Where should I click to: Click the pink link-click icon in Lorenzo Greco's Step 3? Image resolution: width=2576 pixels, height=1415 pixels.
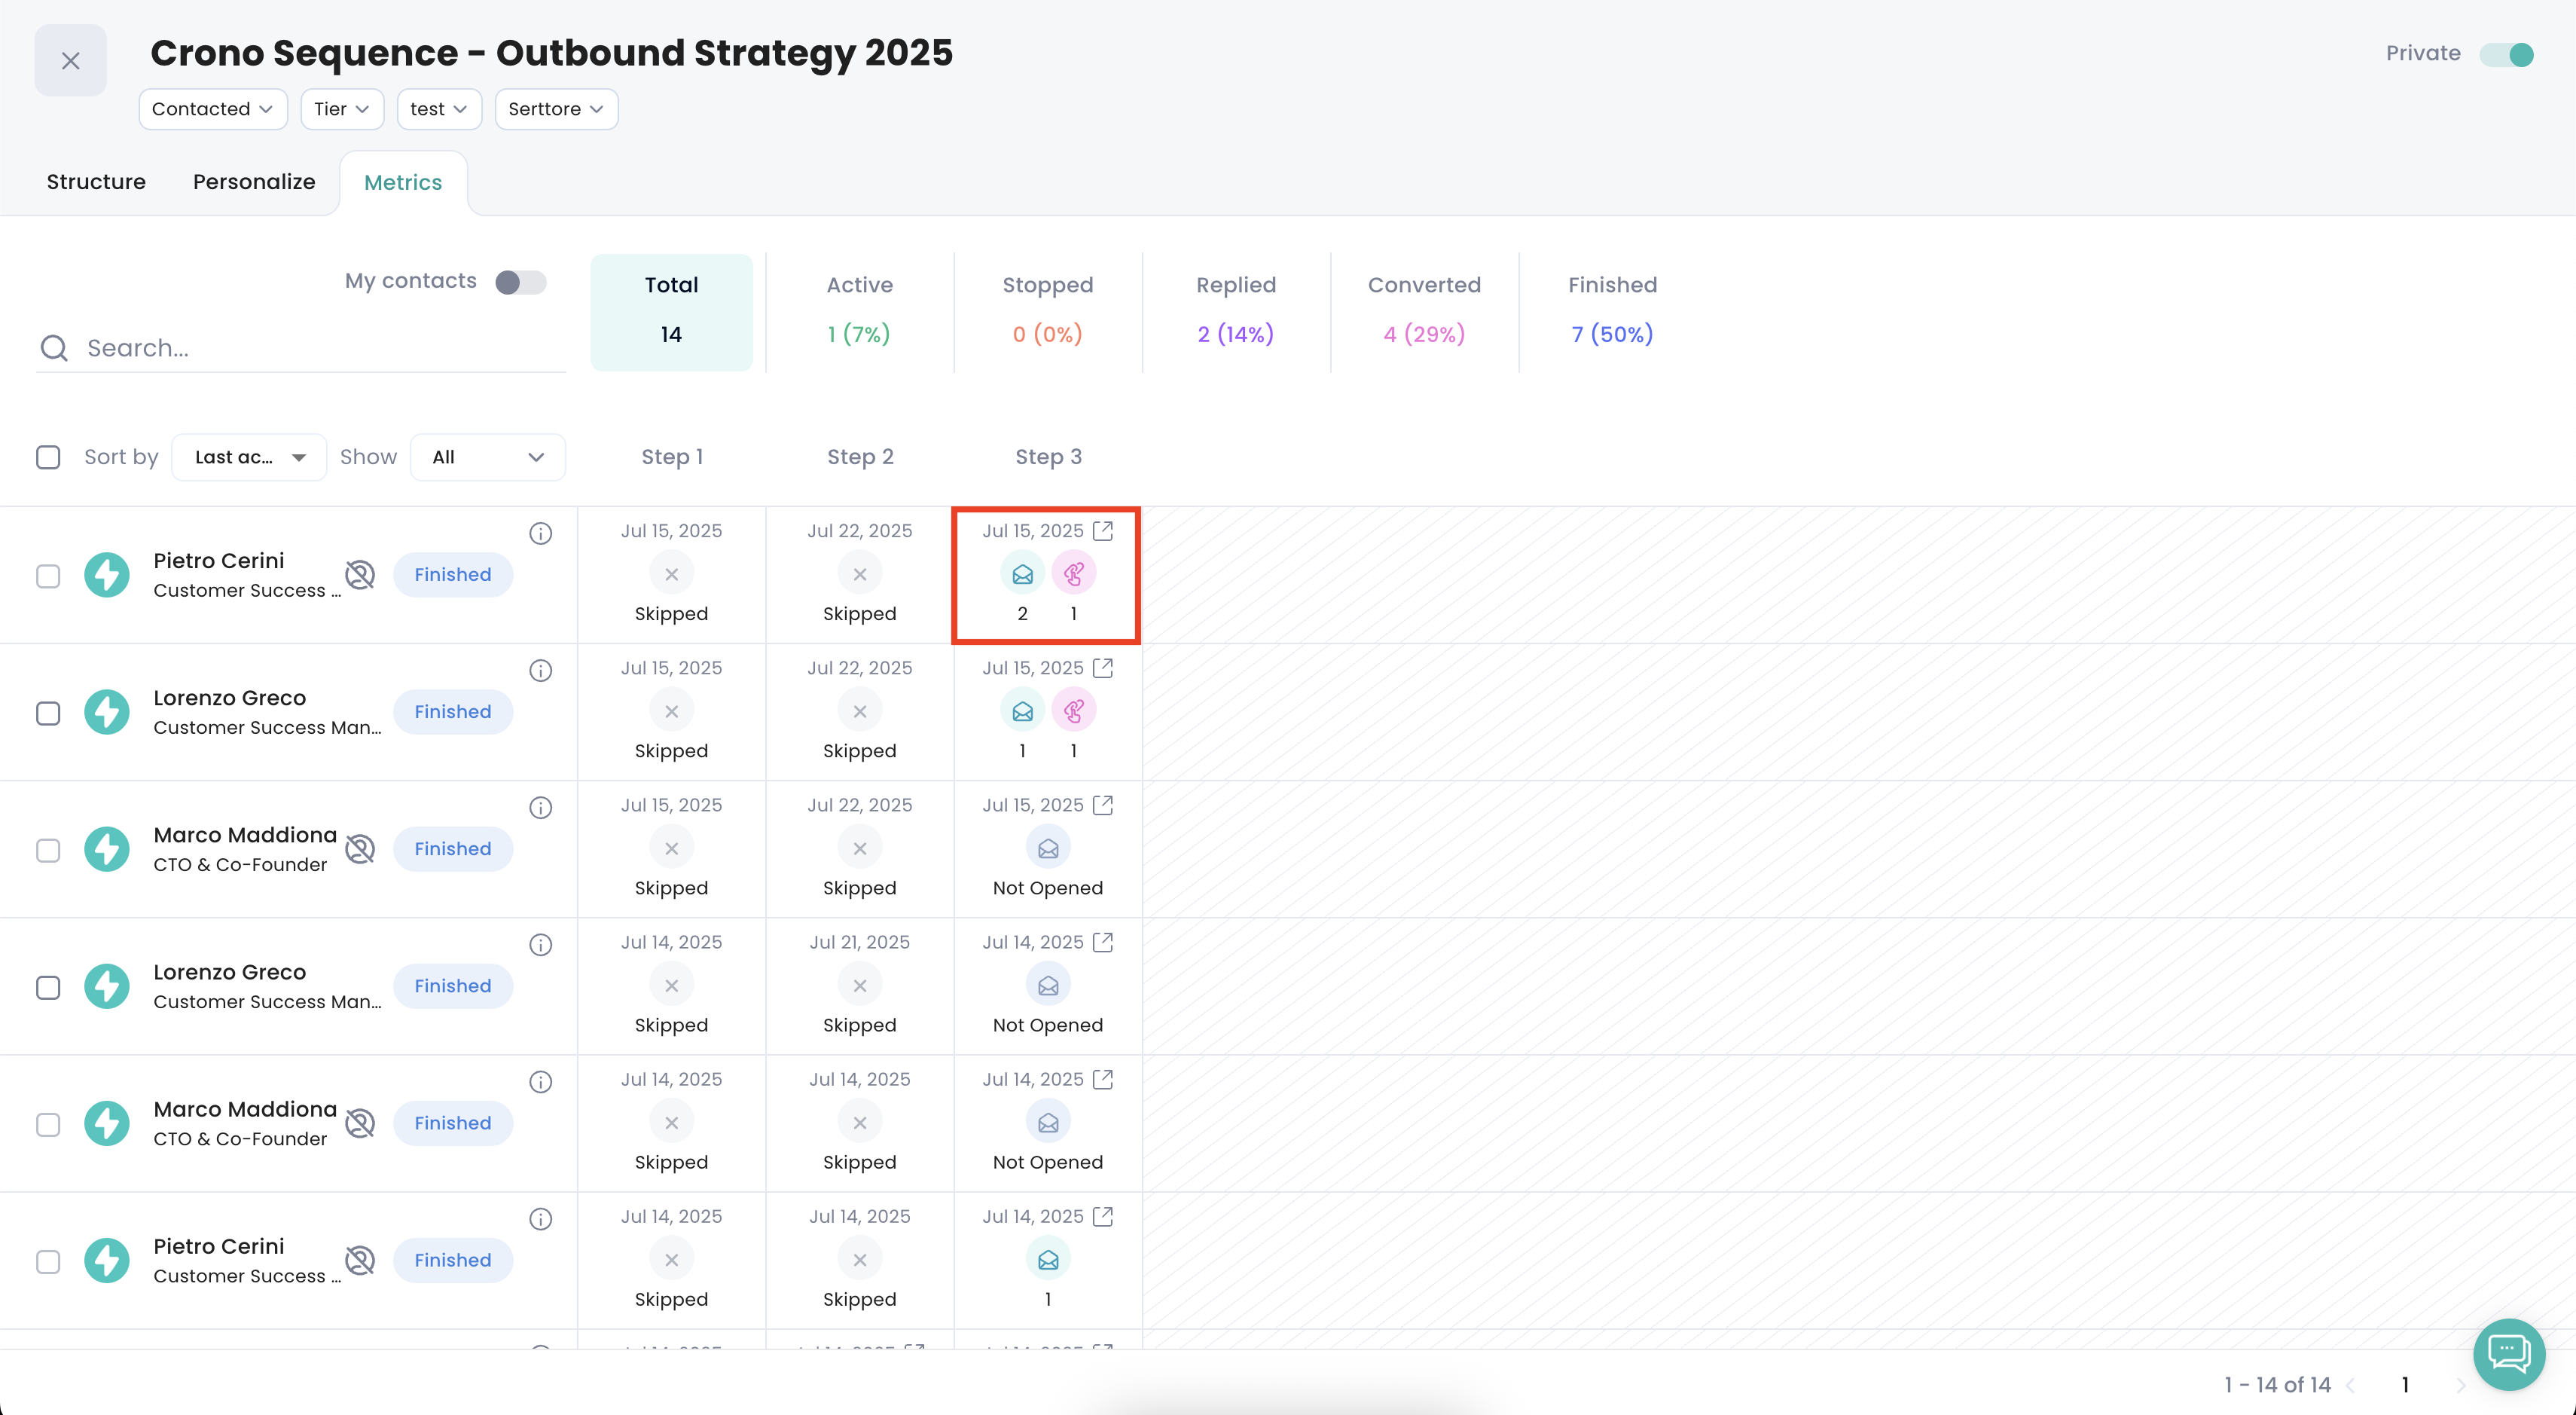coord(1073,711)
